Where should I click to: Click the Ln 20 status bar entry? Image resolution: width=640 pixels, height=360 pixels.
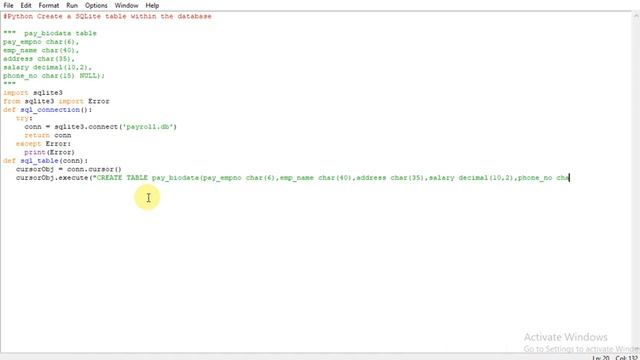(601, 358)
